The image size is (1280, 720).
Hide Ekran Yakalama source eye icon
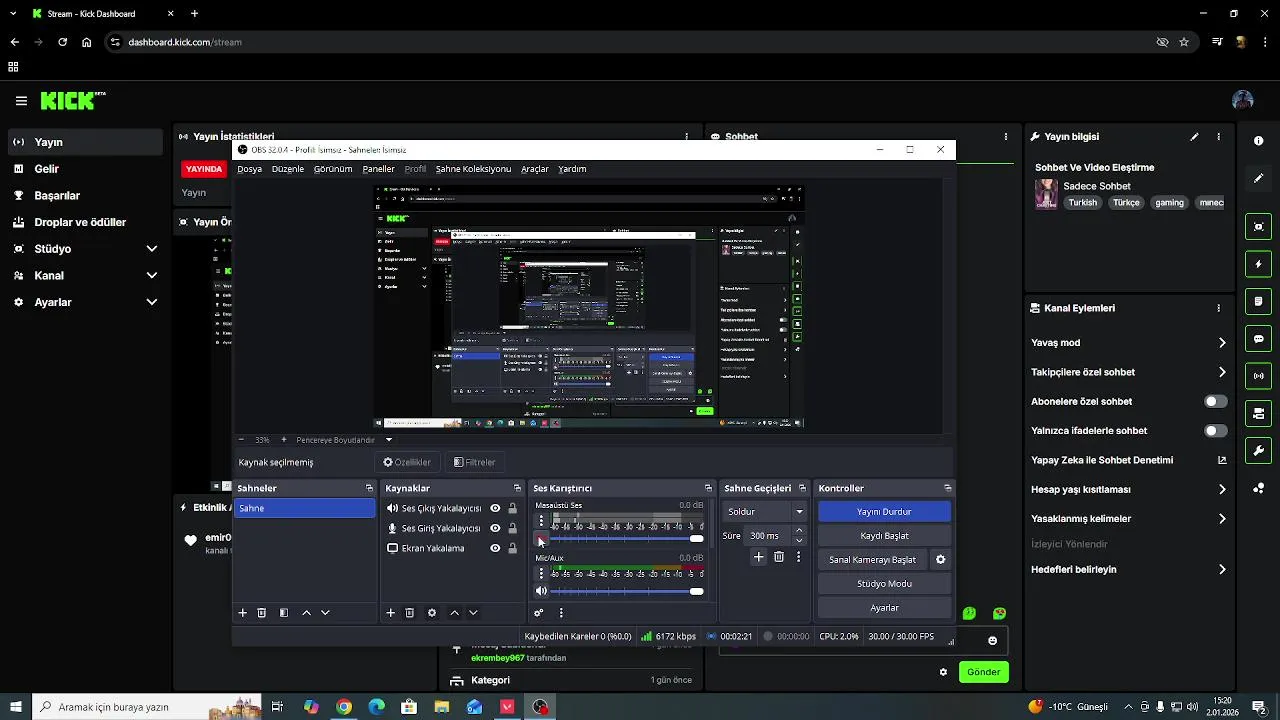click(x=495, y=548)
